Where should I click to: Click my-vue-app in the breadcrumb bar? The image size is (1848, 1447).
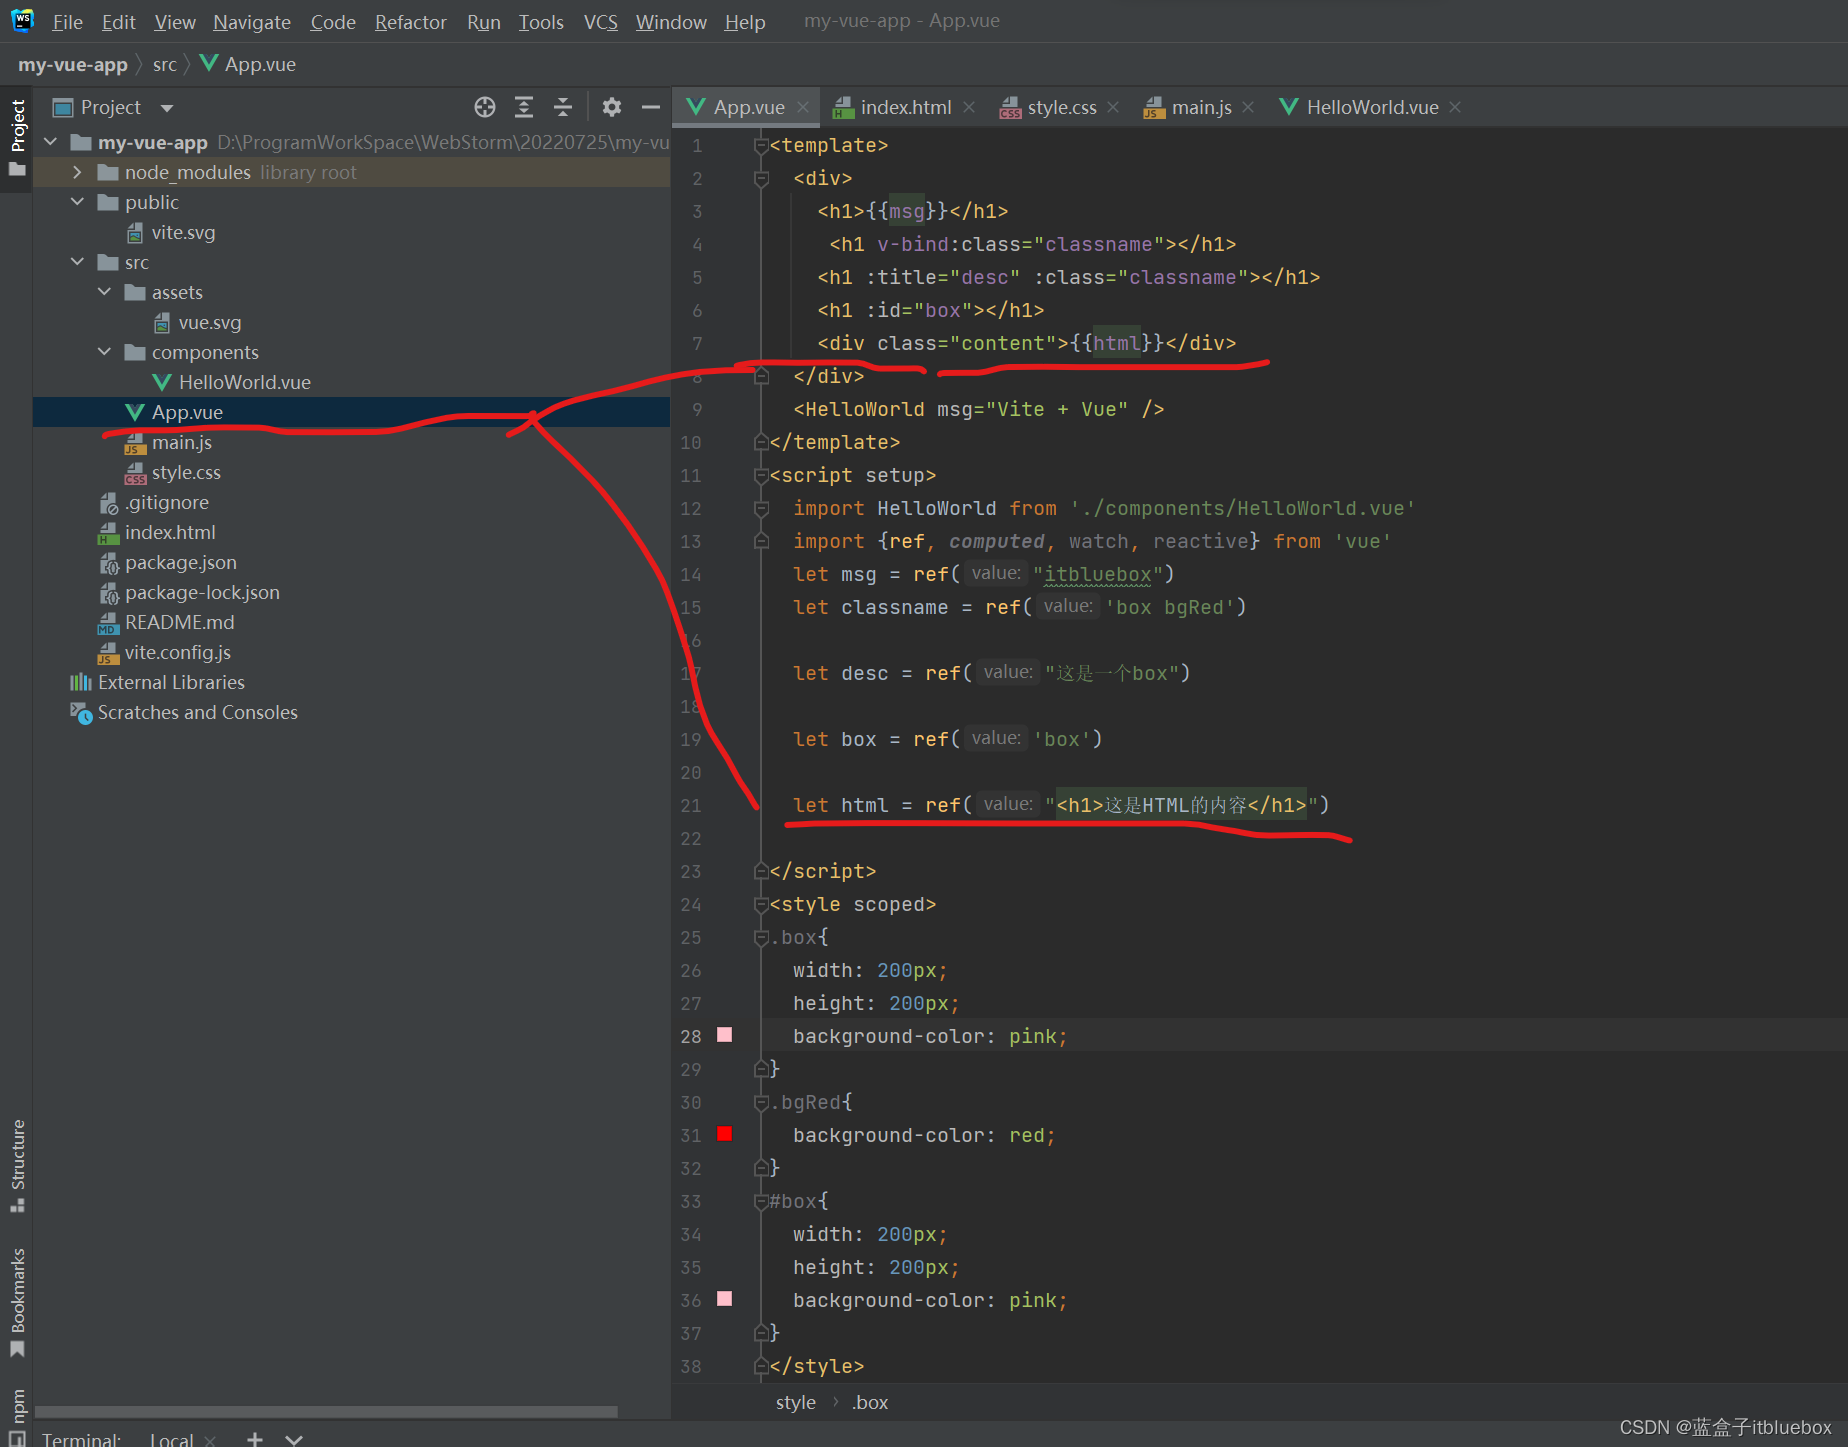73,65
